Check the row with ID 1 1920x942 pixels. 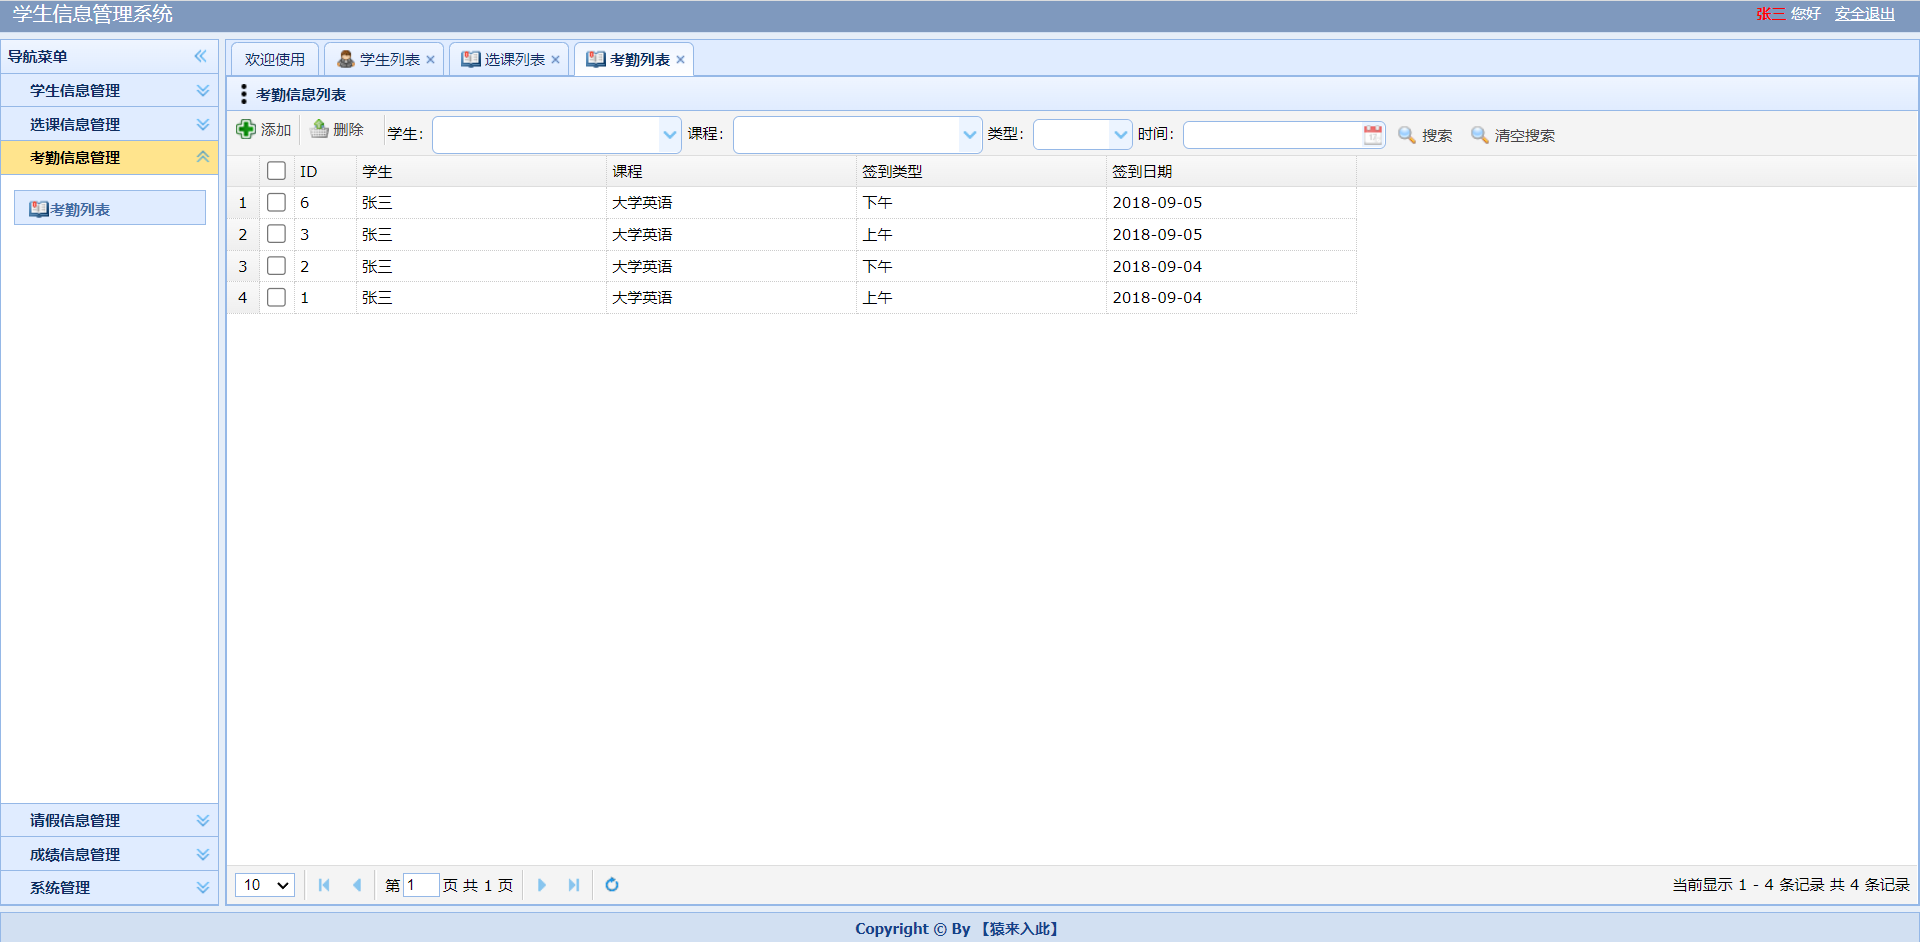coord(277,297)
